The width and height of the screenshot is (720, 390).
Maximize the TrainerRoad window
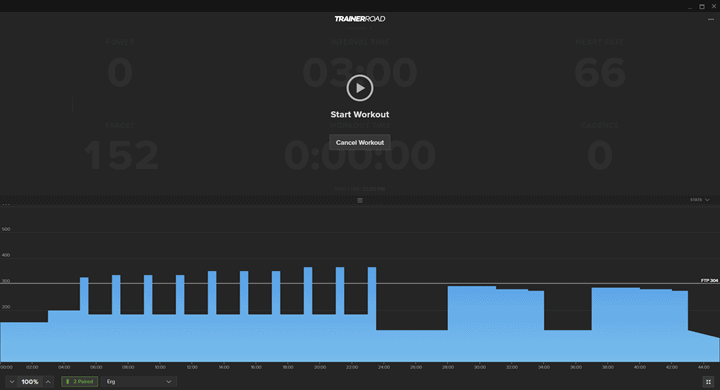(x=702, y=6)
